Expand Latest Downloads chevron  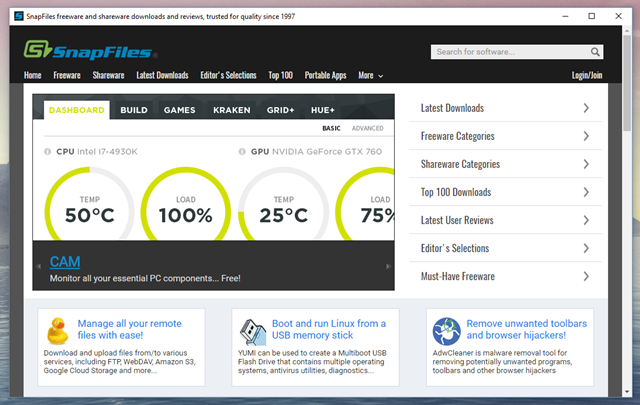click(586, 108)
